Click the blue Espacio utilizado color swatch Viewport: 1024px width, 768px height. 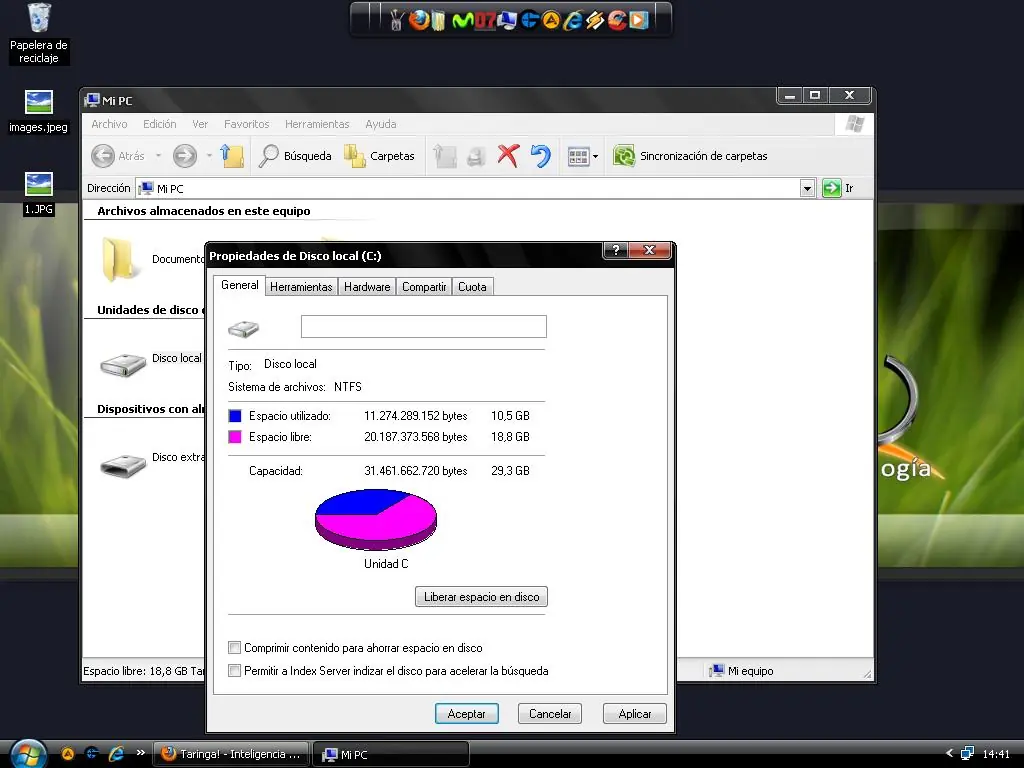(x=235, y=416)
